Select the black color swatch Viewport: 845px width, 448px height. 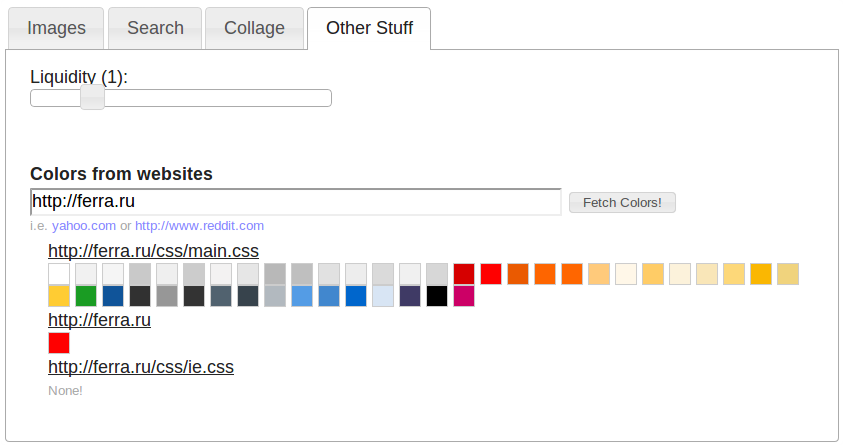437,296
